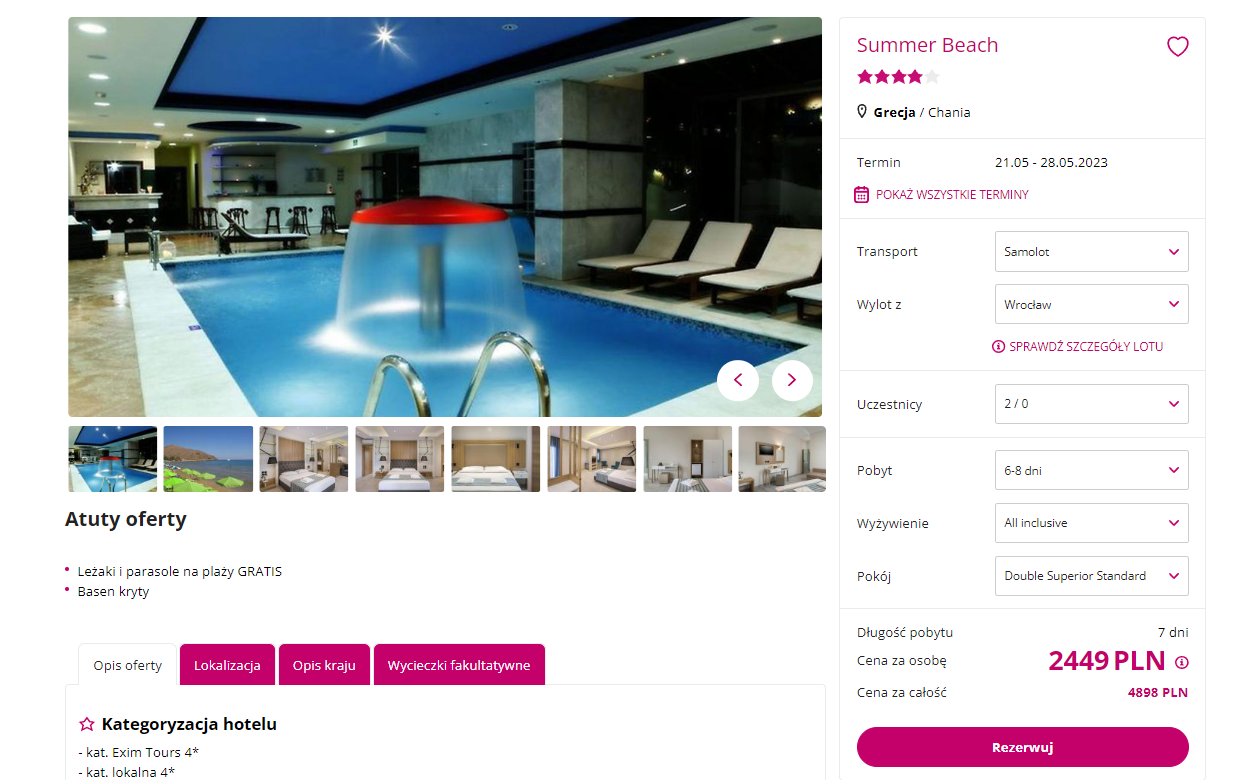
Task: Click the Rezerwuj button
Action: [1022, 747]
